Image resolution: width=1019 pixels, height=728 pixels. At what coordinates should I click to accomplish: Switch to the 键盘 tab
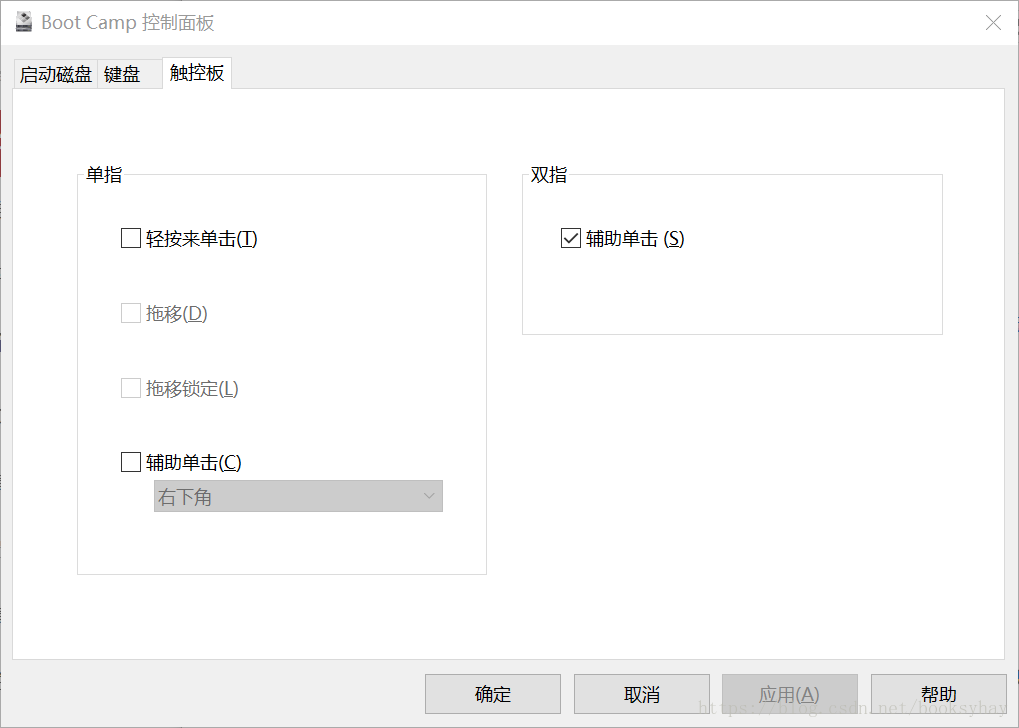click(x=129, y=74)
